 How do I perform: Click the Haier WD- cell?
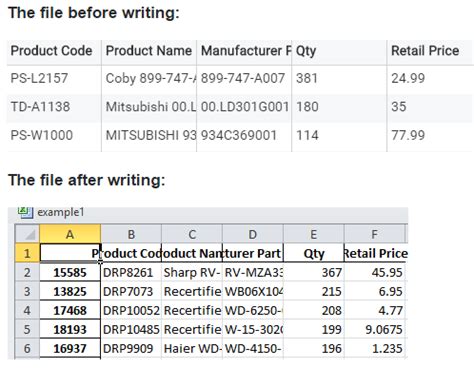192,348
